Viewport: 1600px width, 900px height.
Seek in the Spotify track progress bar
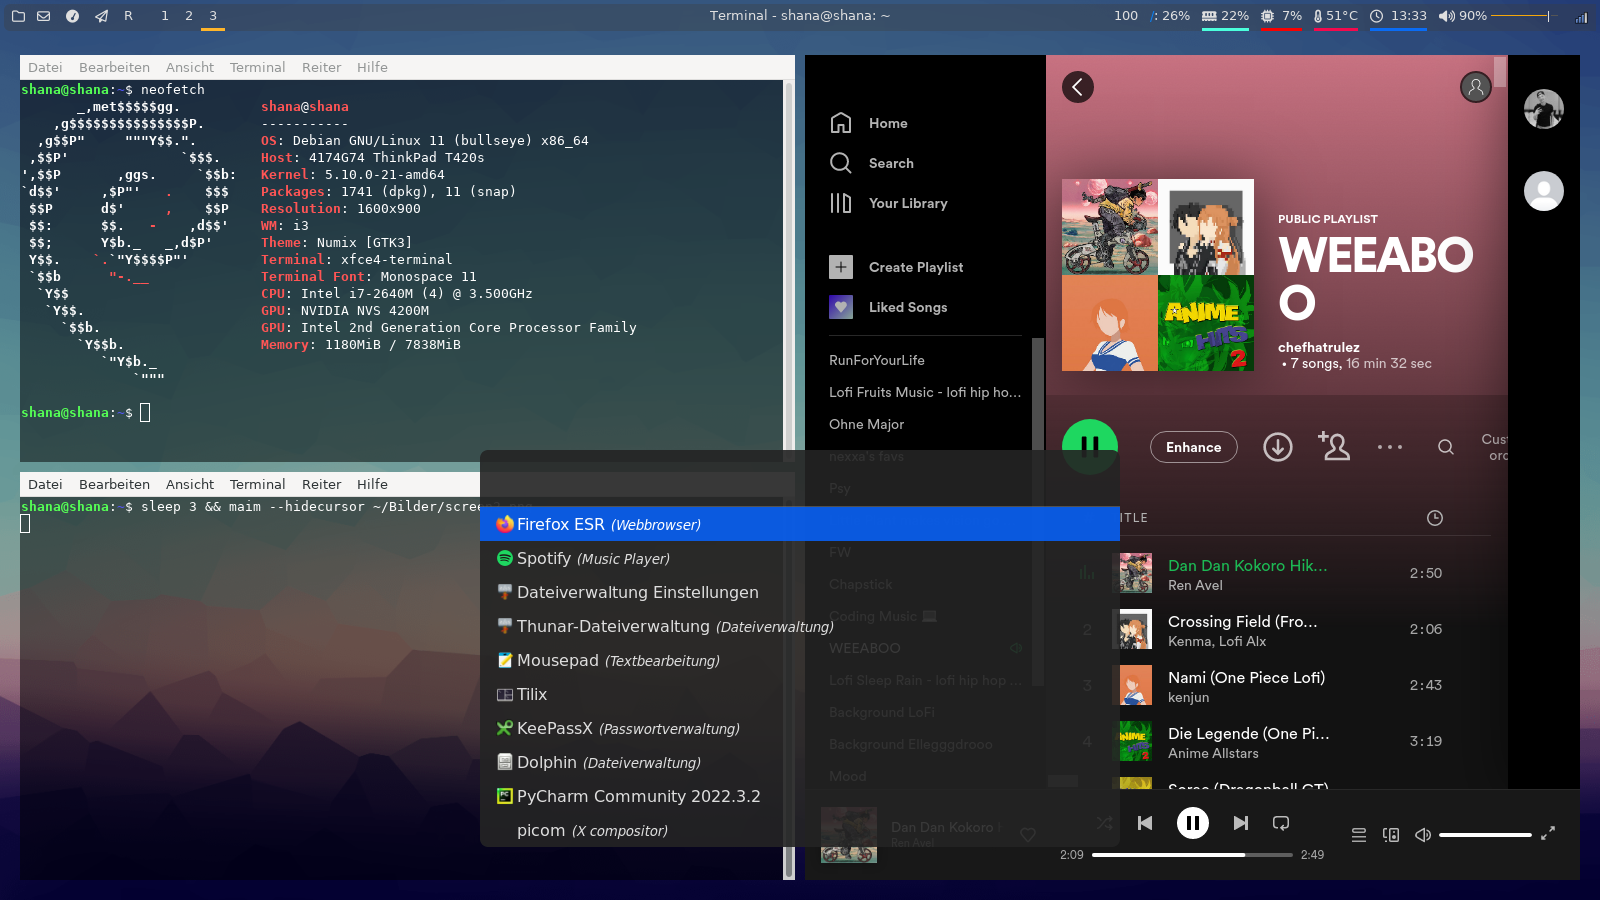click(1192, 855)
